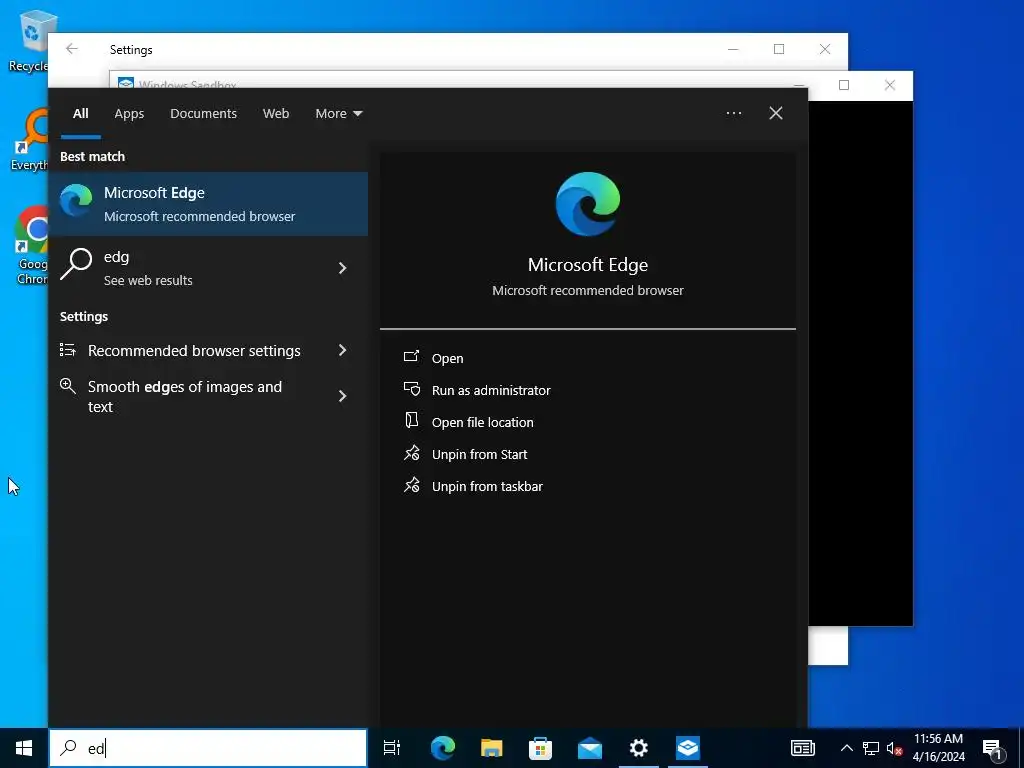This screenshot has height=768, width=1024.
Task: Click the magnifier icon beside 'edg'
Action: click(x=76, y=264)
